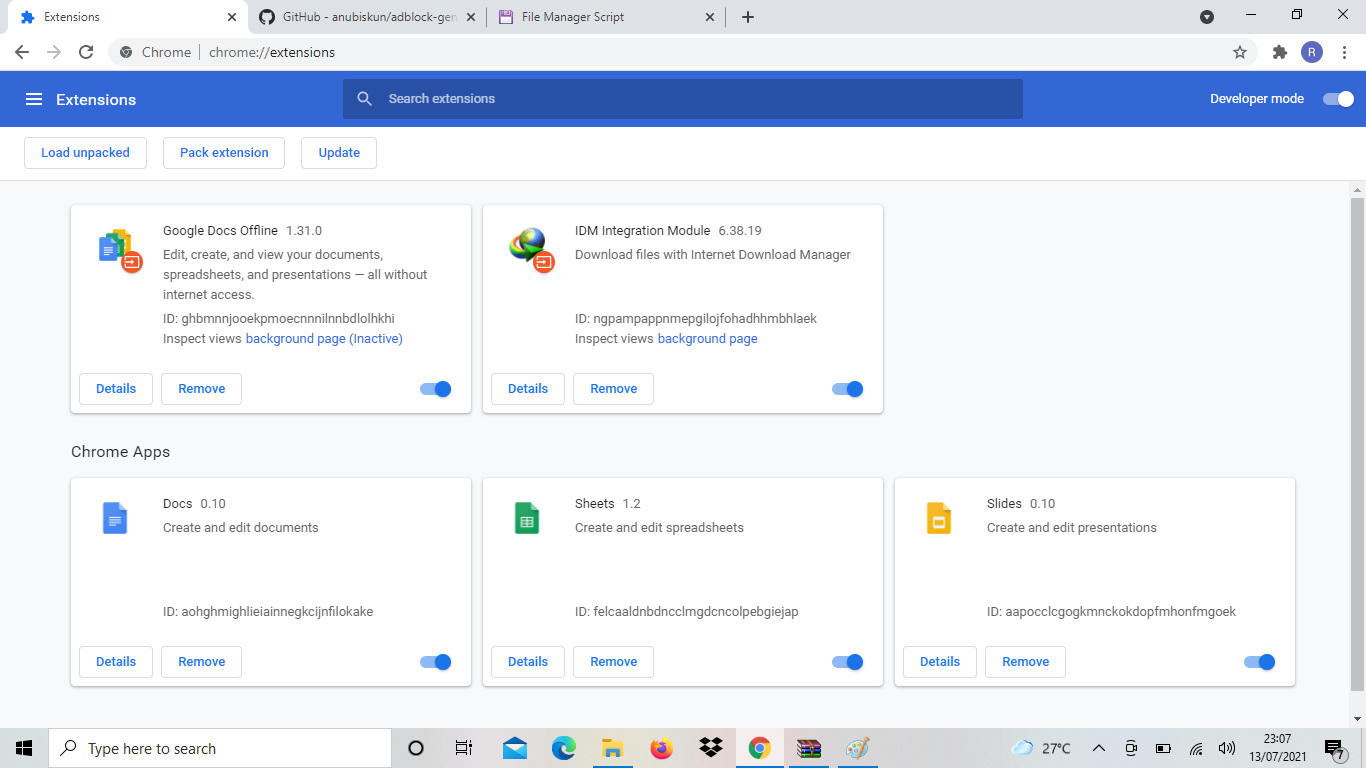Click Pack extension button

coord(224,153)
